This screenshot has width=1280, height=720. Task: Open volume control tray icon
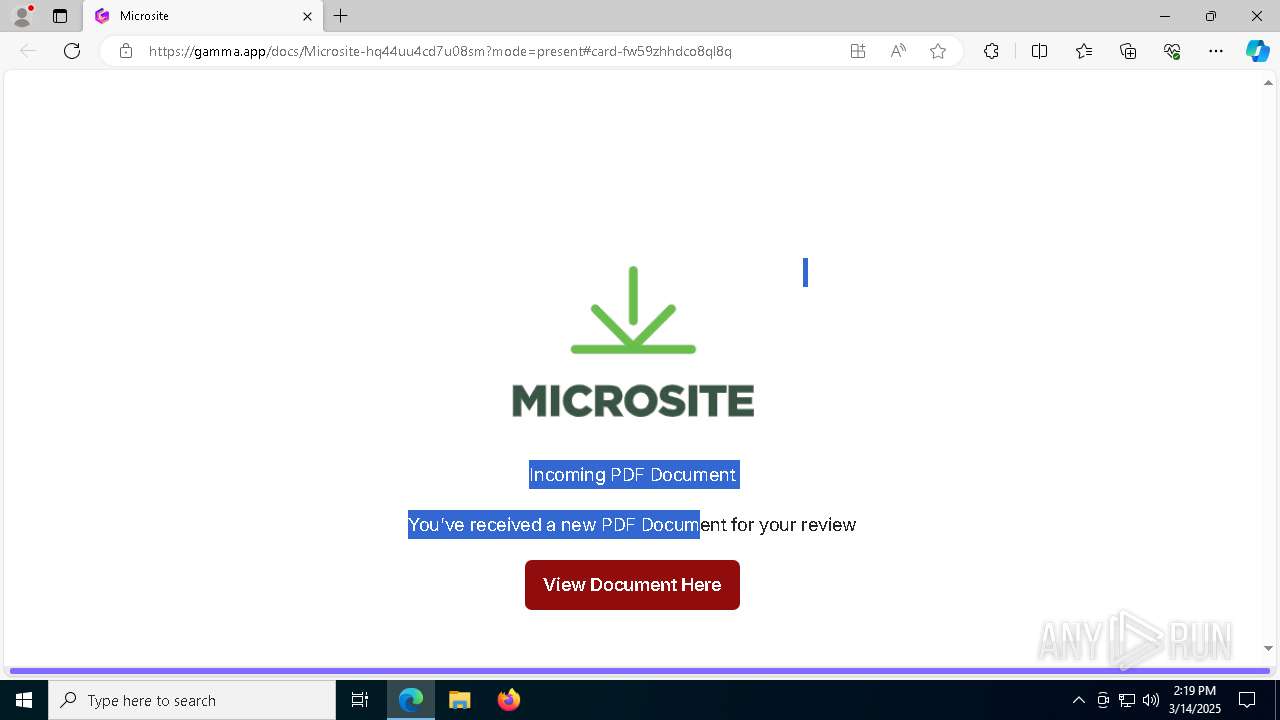(x=1151, y=700)
